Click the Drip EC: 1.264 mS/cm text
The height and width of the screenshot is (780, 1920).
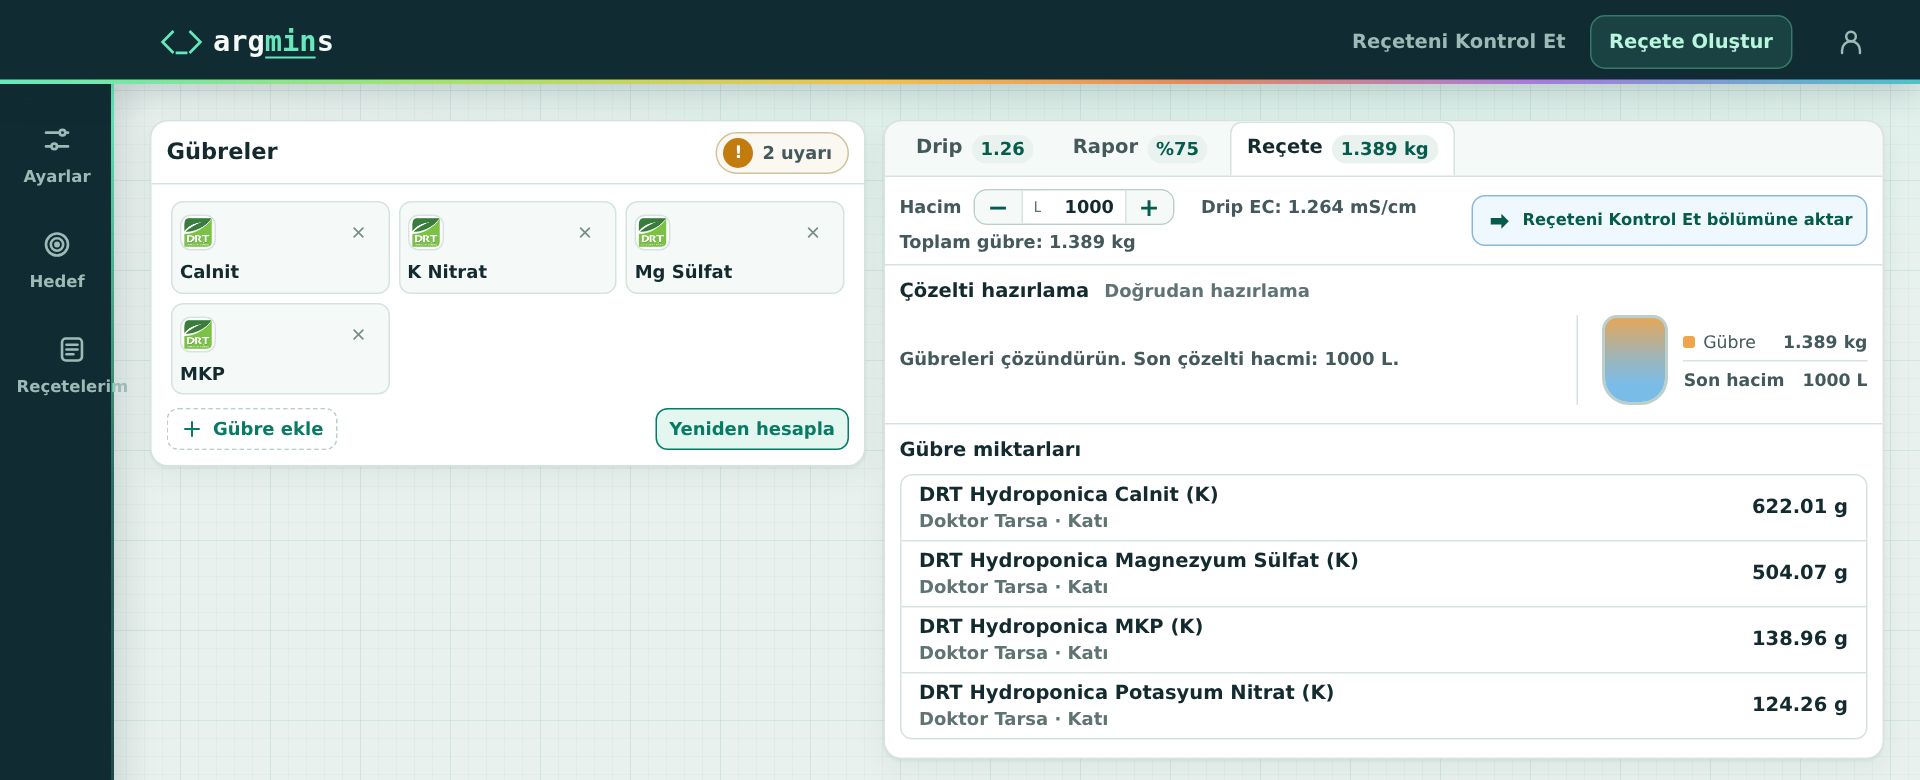[x=1308, y=207]
